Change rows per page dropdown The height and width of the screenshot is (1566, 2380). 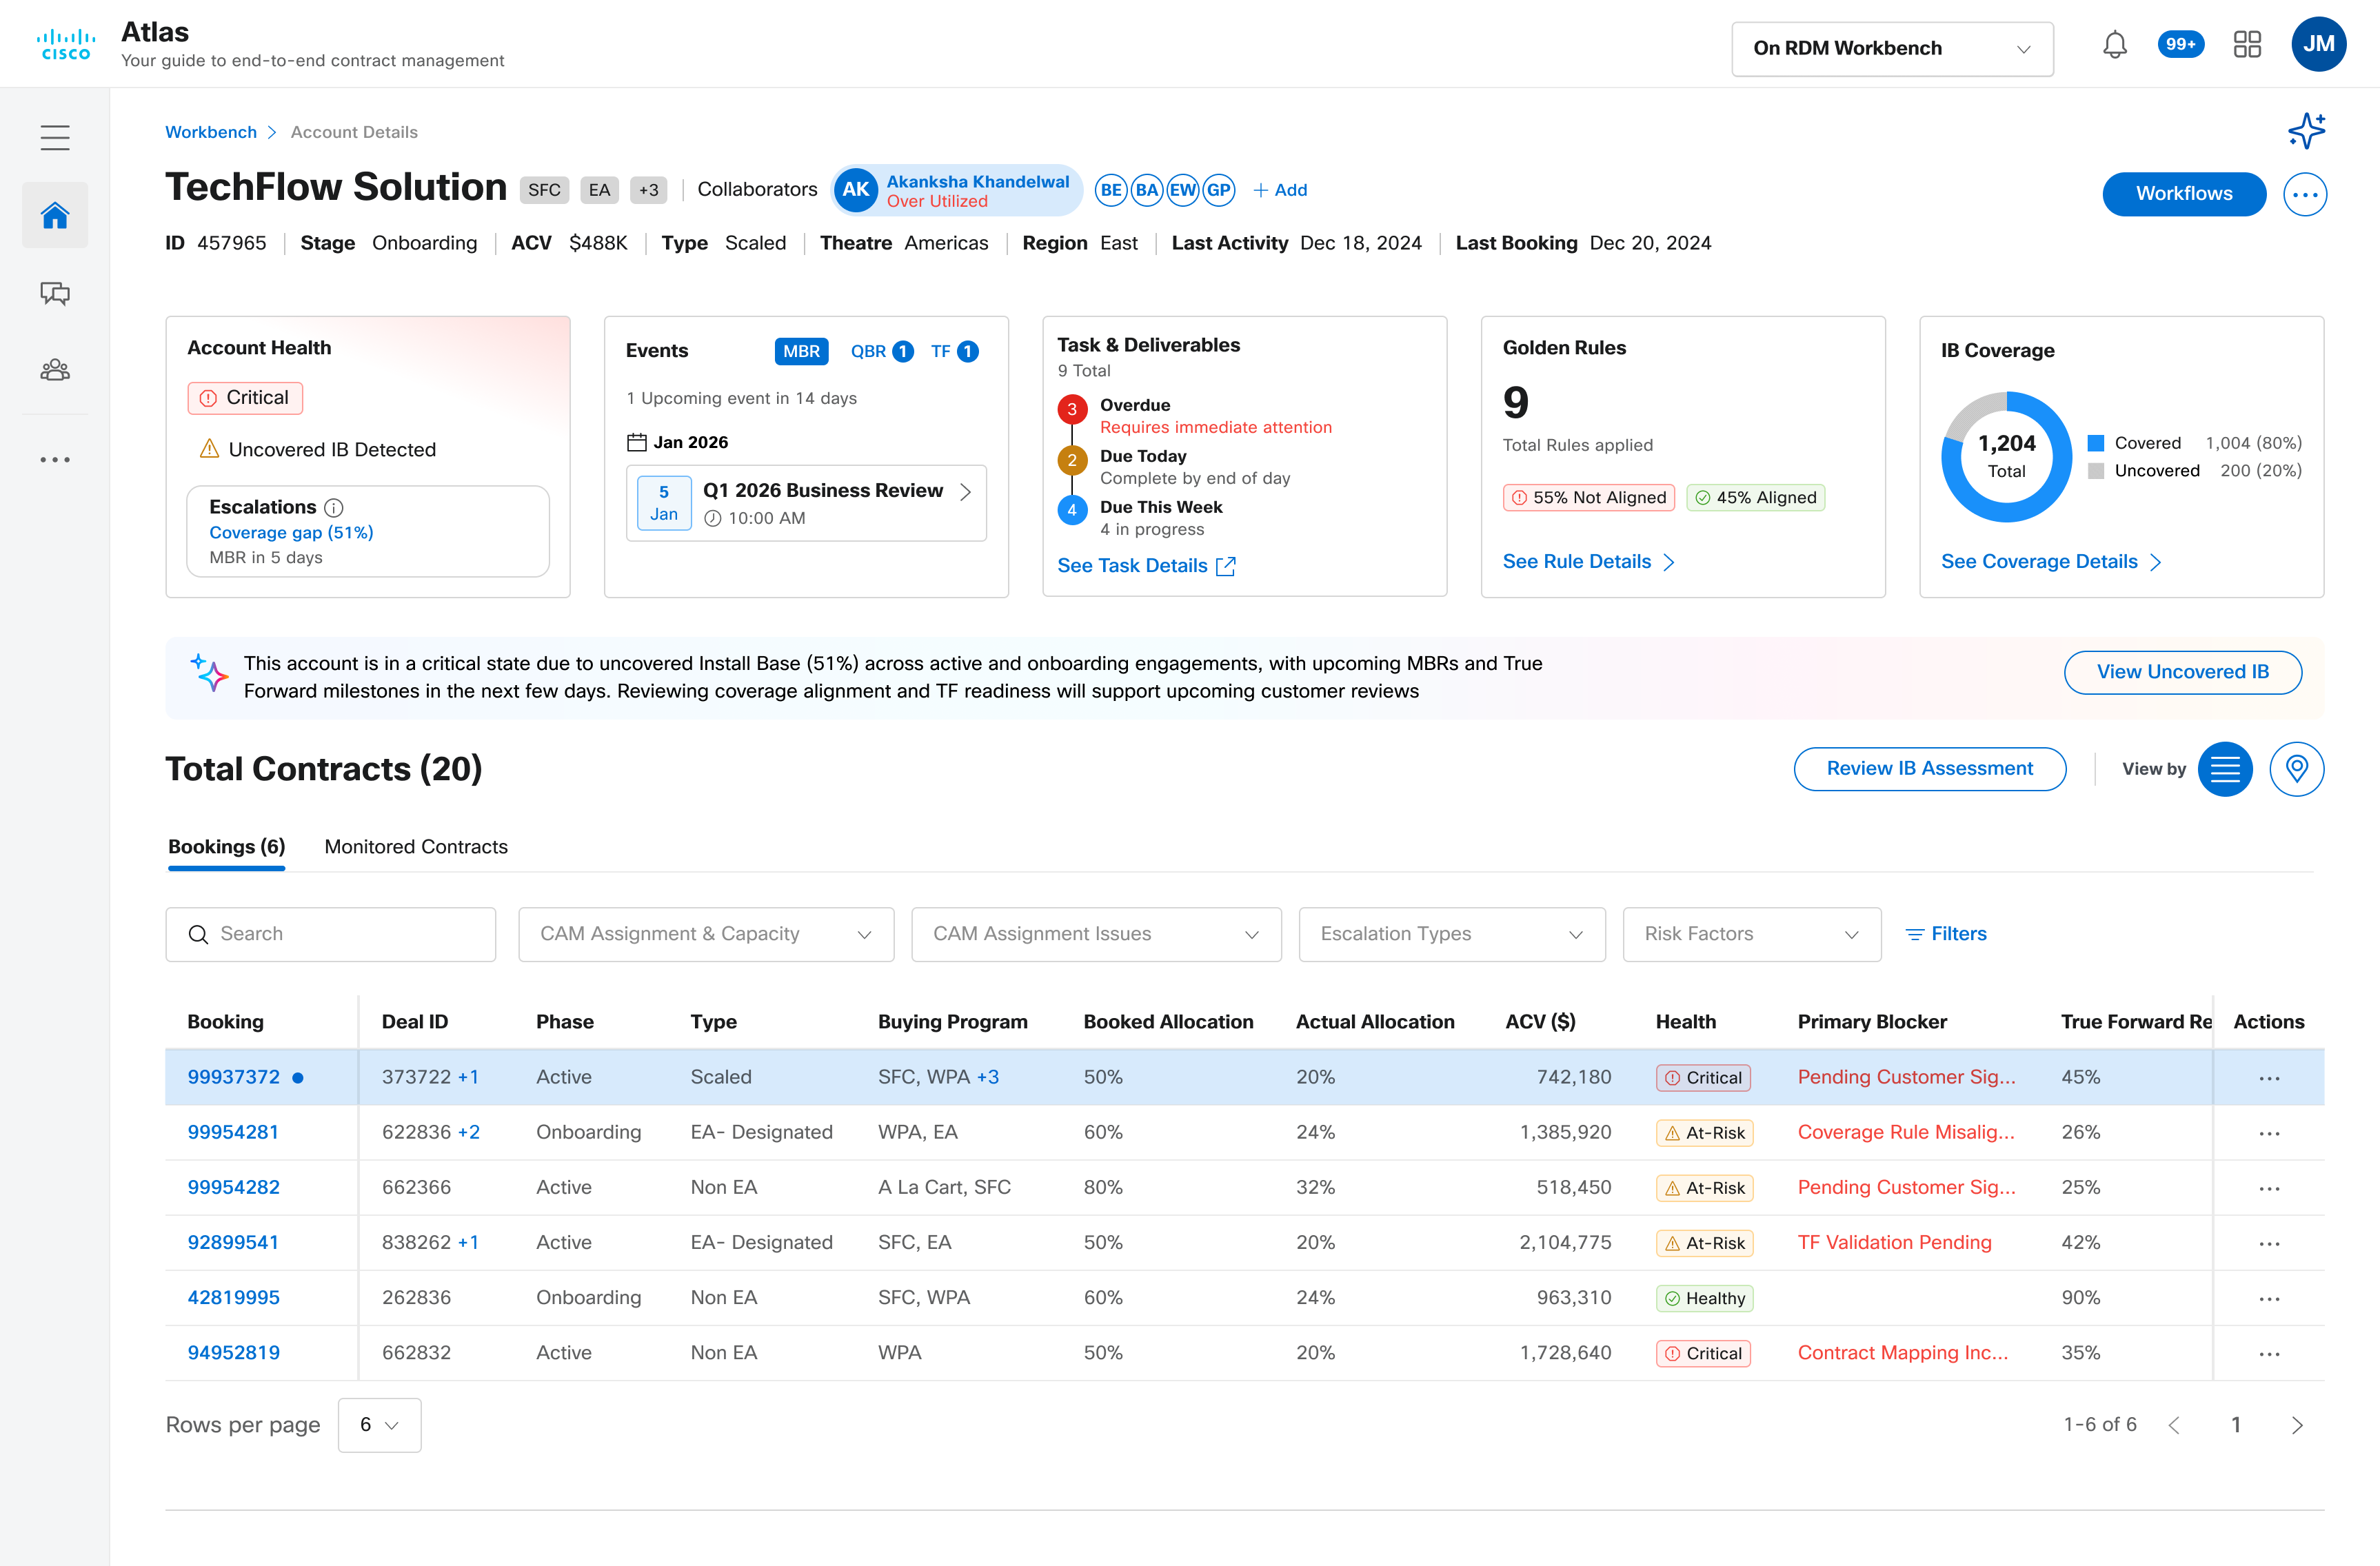tap(379, 1425)
